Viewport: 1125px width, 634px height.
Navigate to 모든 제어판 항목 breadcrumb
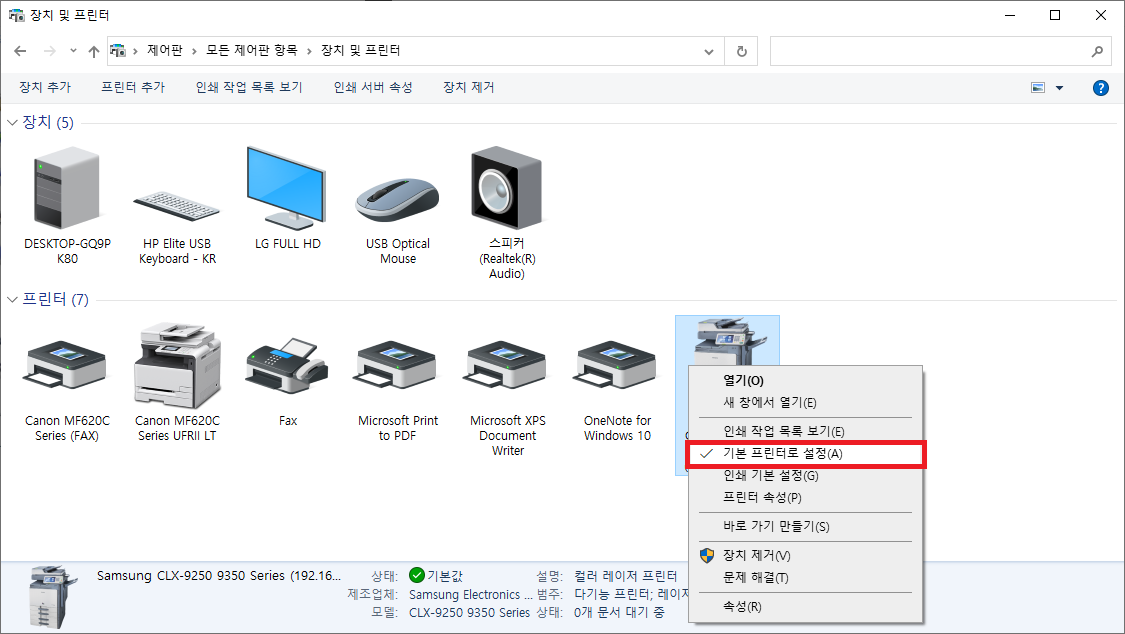pyautogui.click(x=252, y=50)
